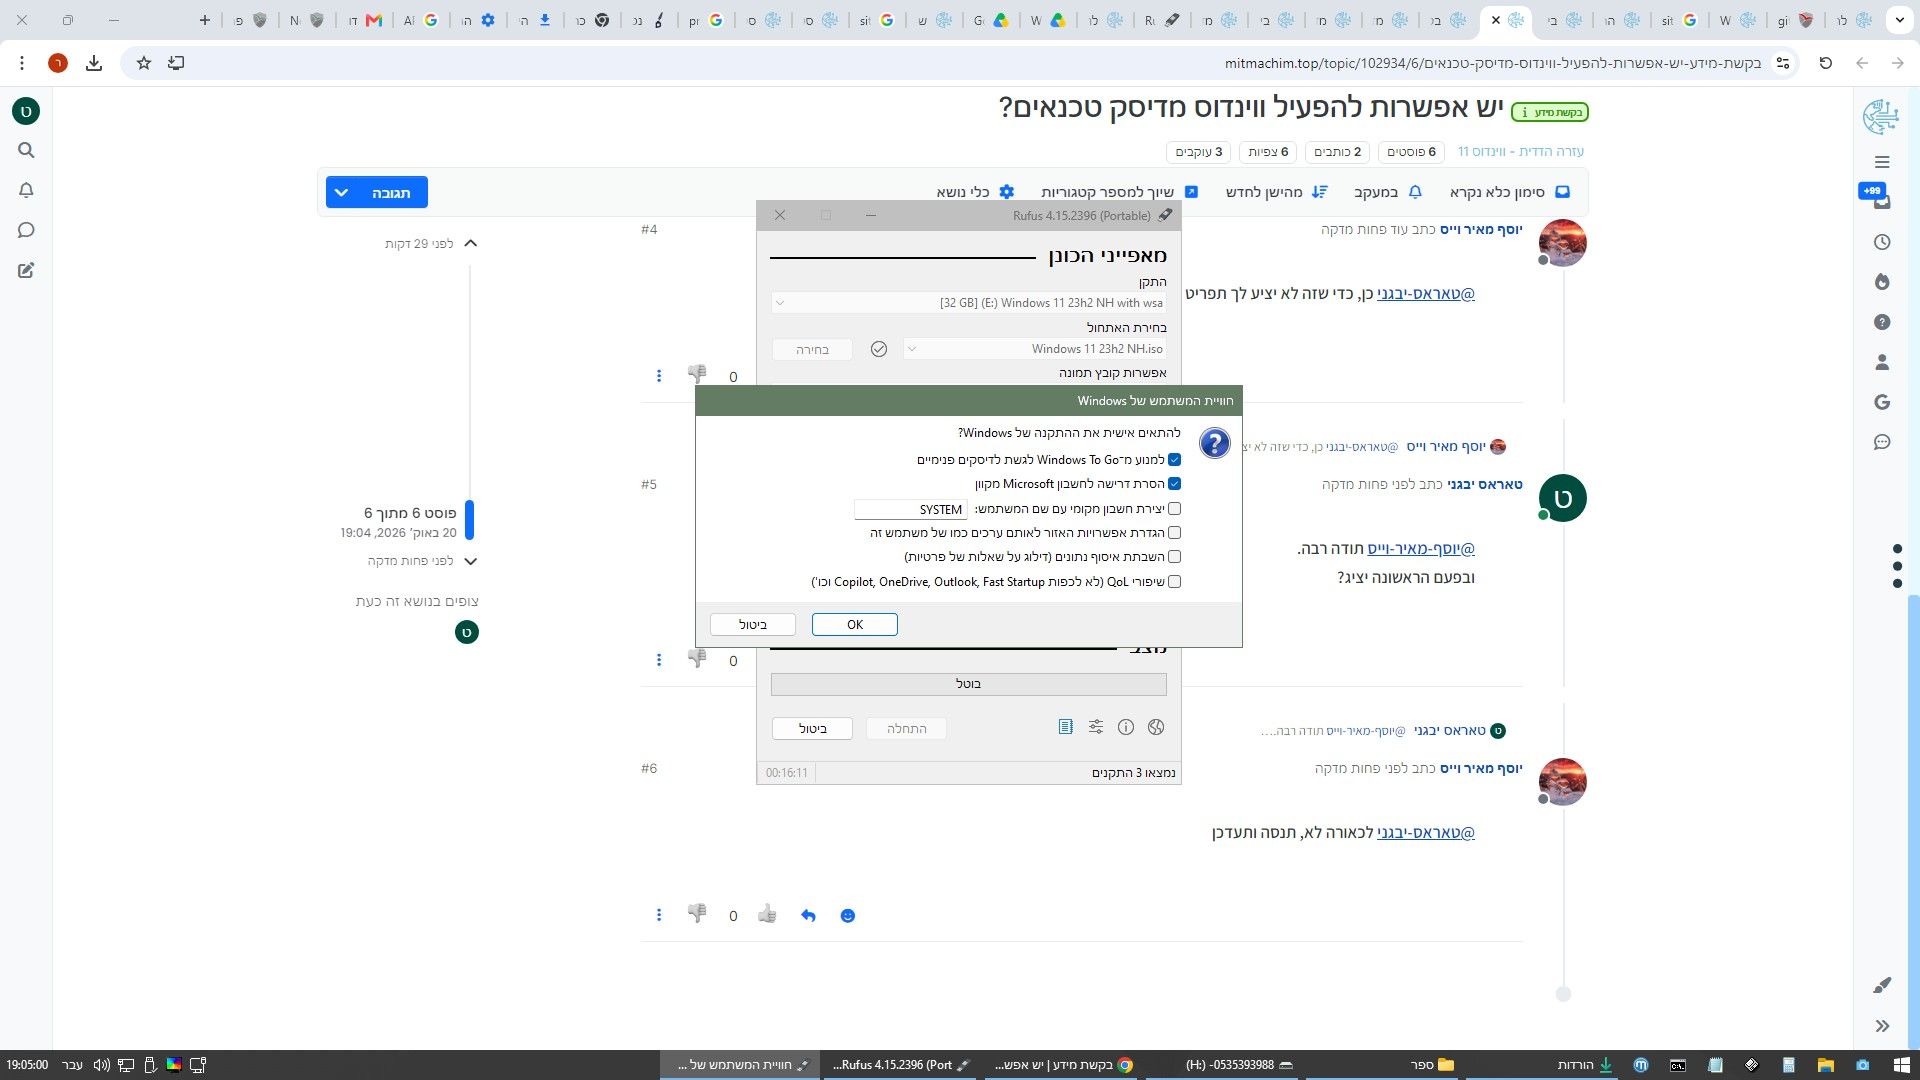
Task: Uncheck remove Microsoft online account requirement
Action: (x=1175, y=484)
